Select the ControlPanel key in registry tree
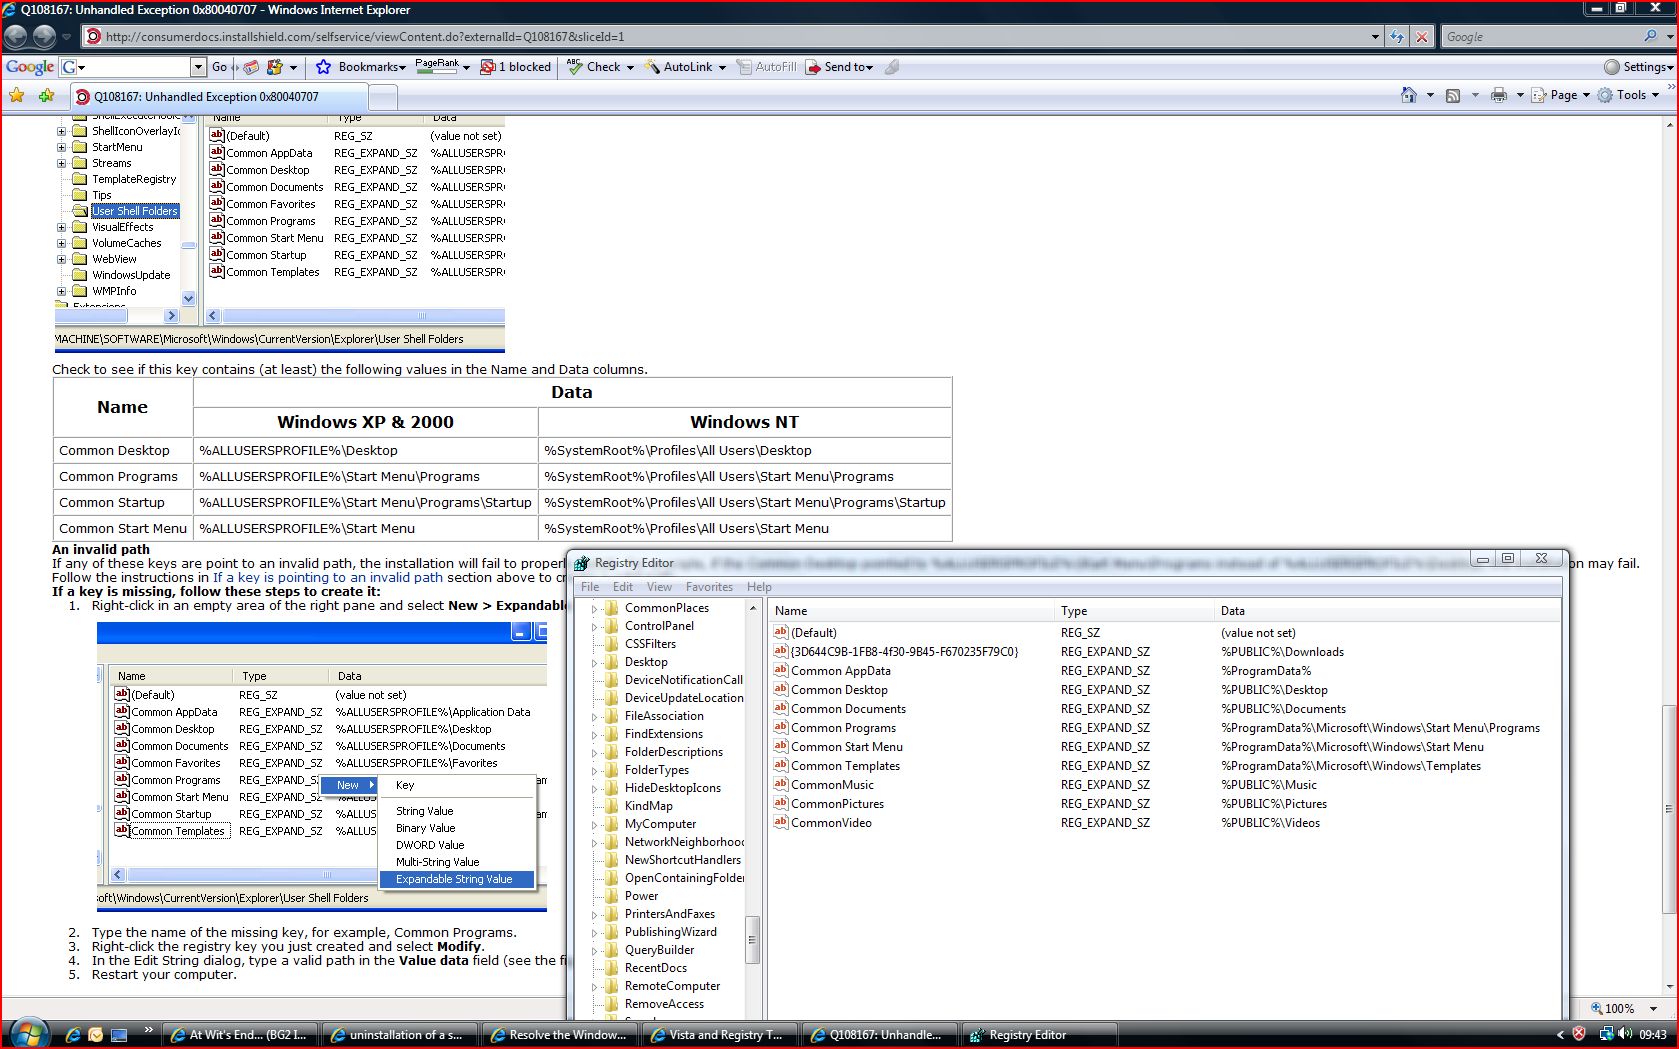 659,626
